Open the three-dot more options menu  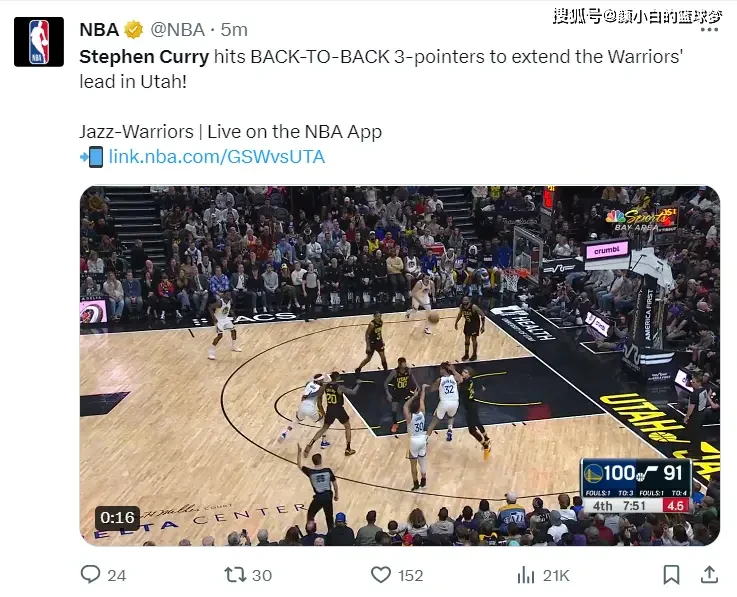(x=709, y=30)
